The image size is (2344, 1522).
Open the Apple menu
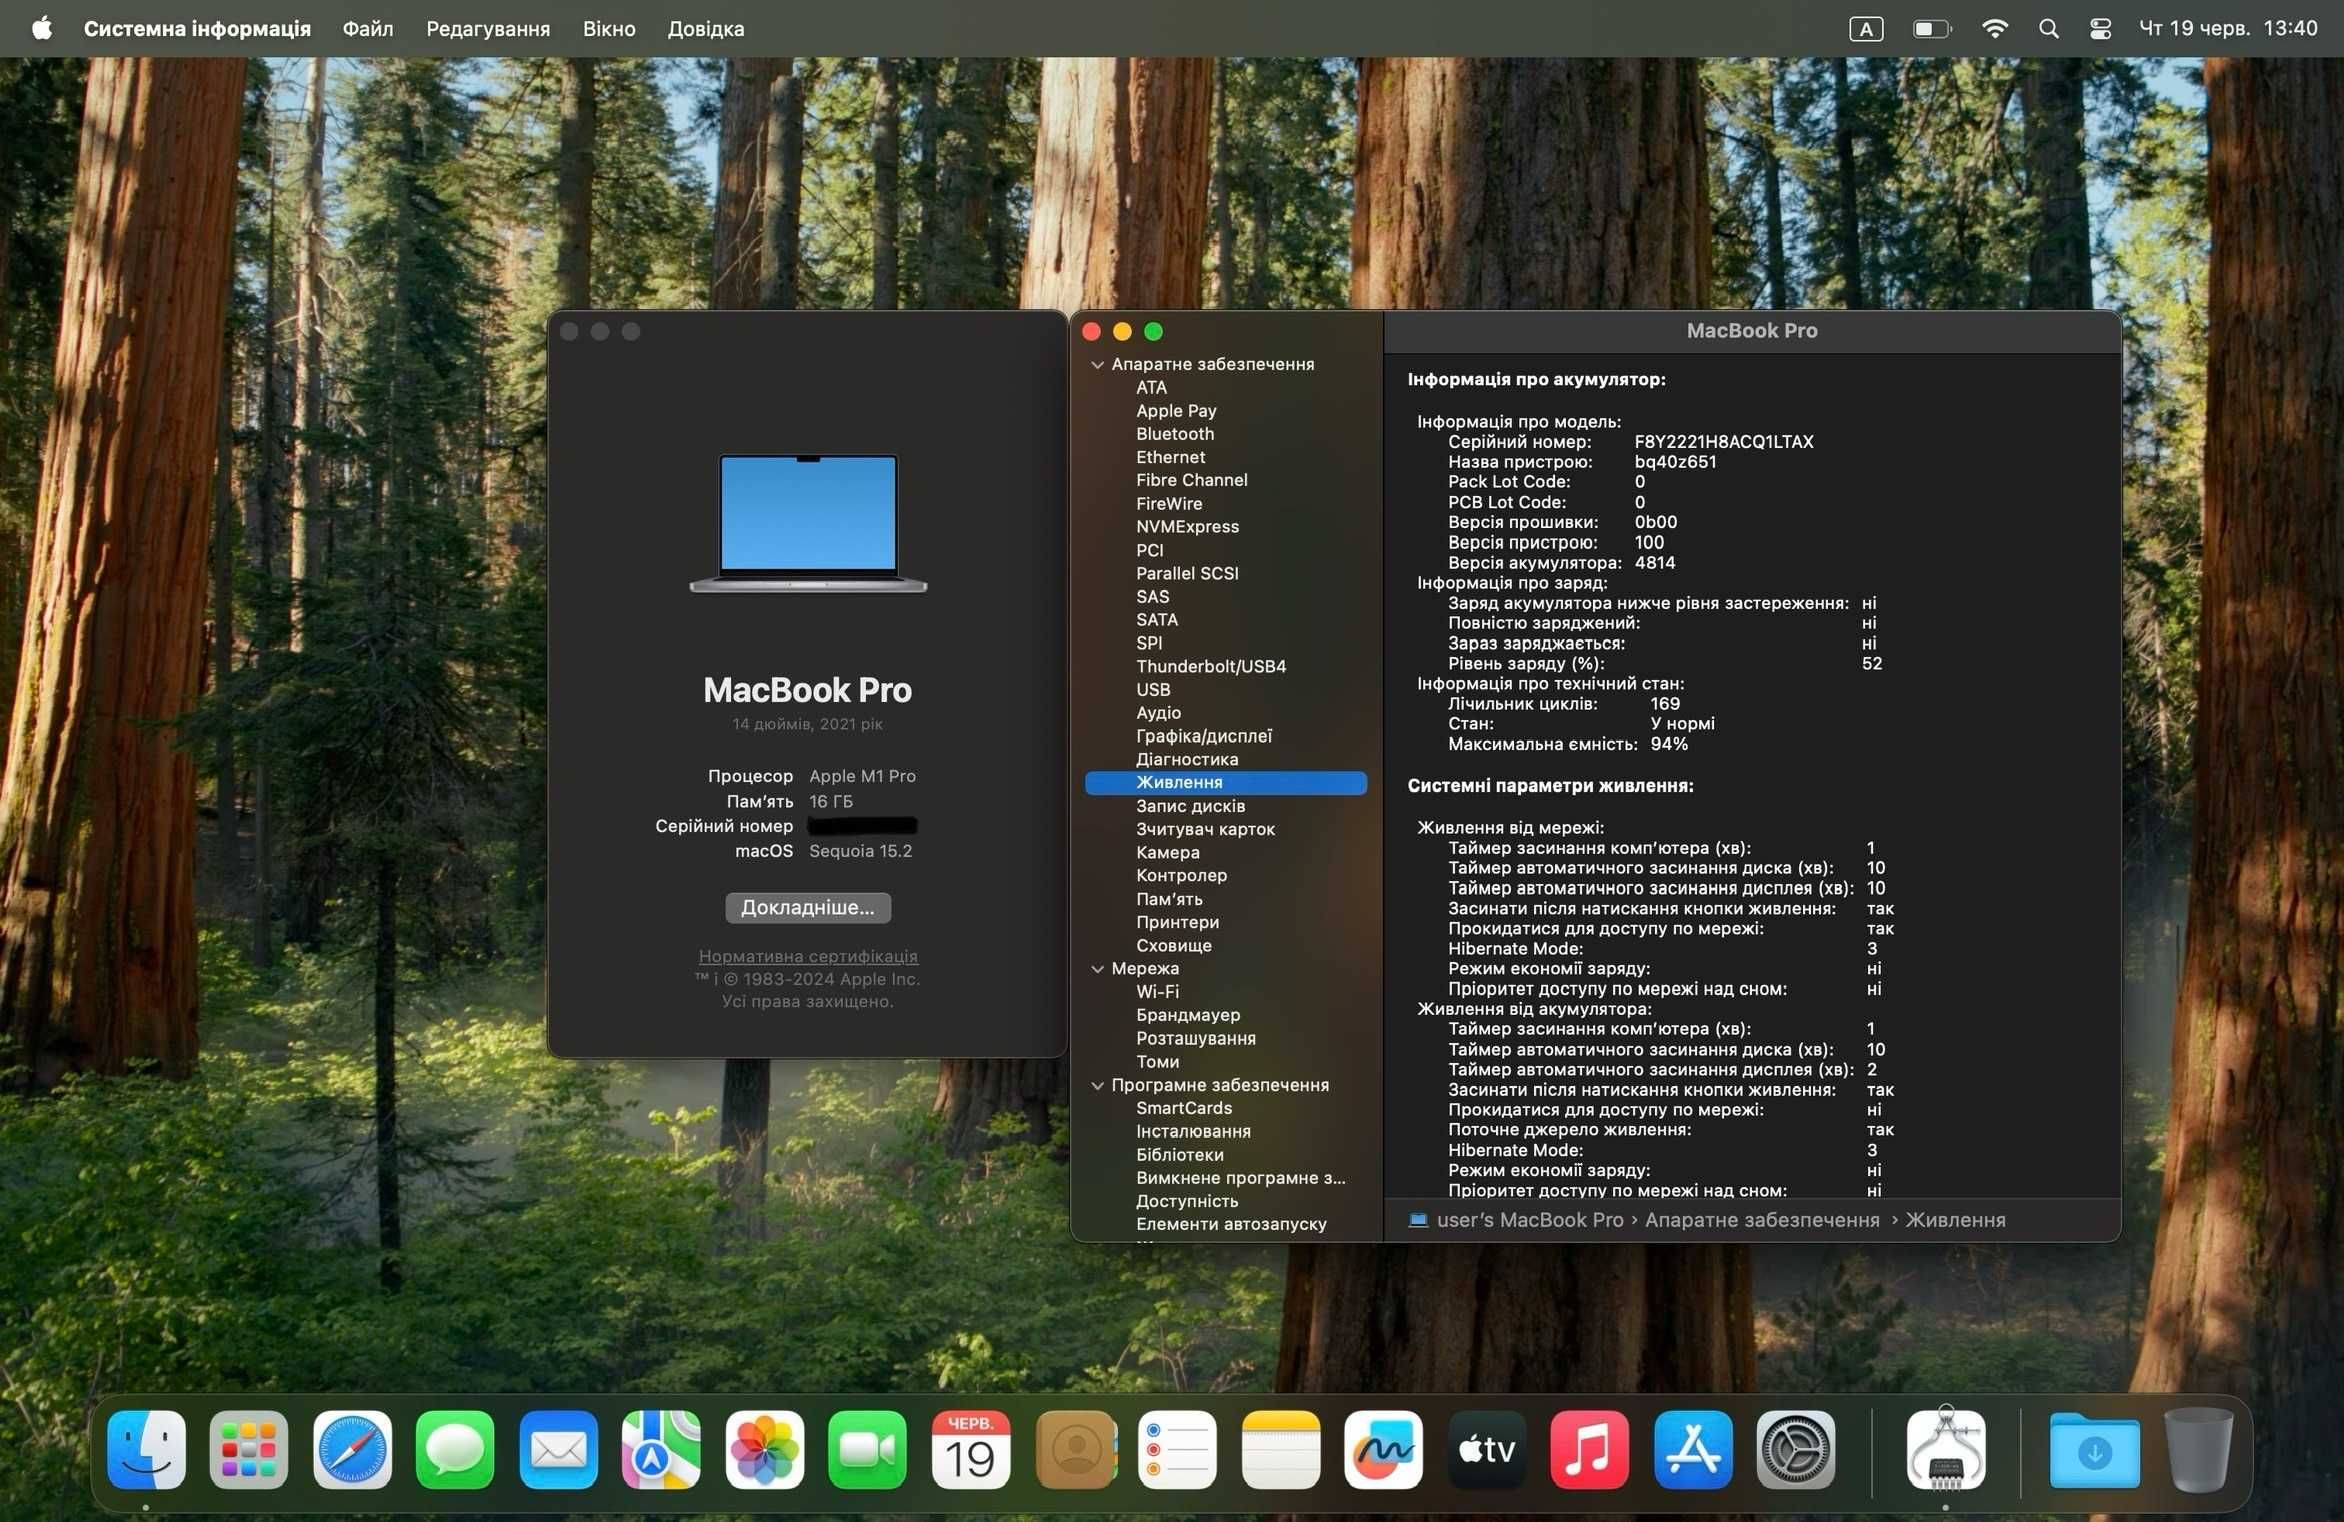coord(42,28)
